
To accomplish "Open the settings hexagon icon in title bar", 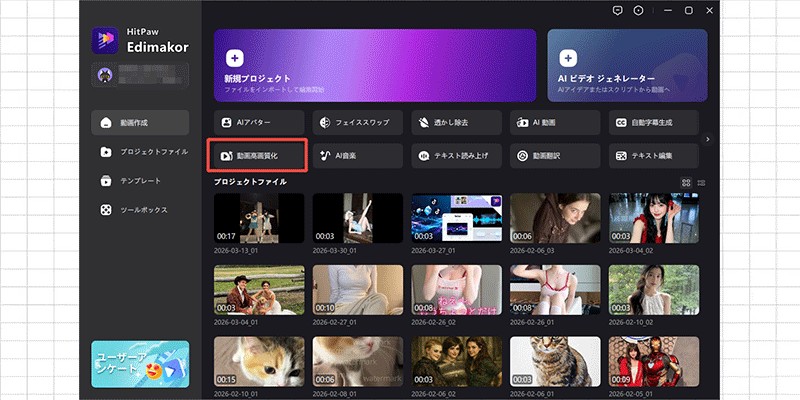I will pyautogui.click(x=638, y=10).
